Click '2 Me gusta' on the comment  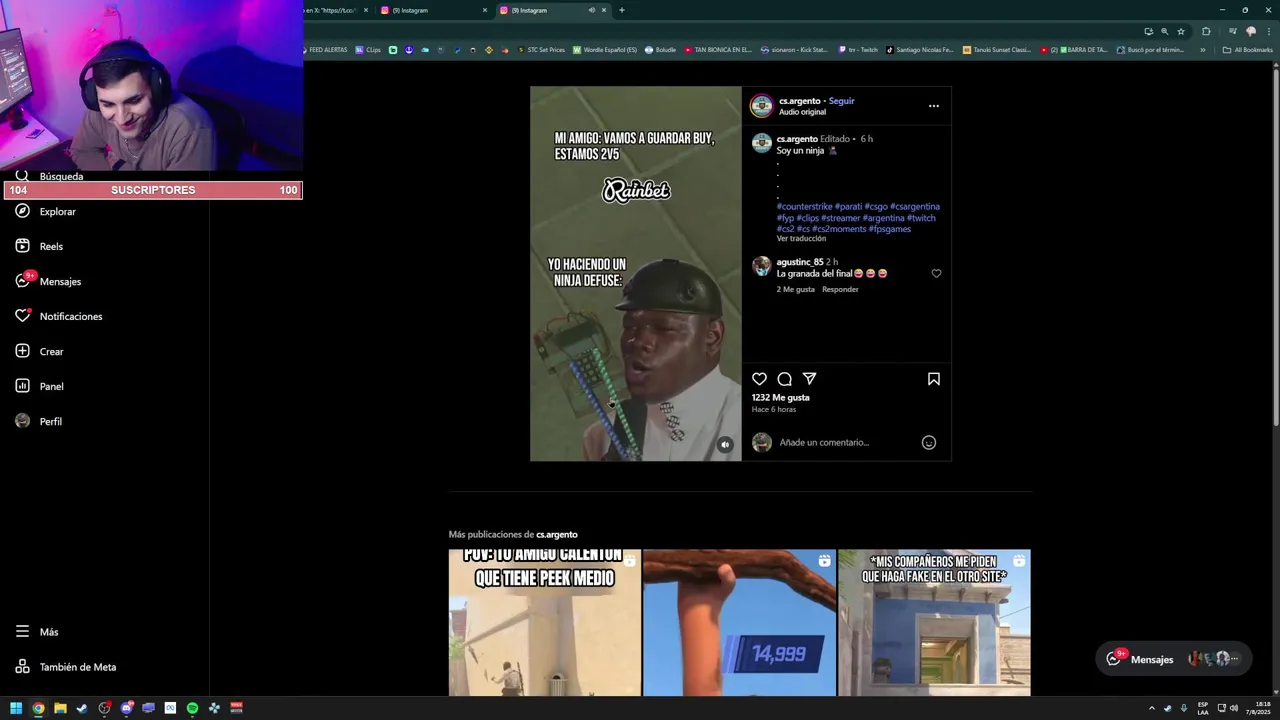[x=796, y=289]
